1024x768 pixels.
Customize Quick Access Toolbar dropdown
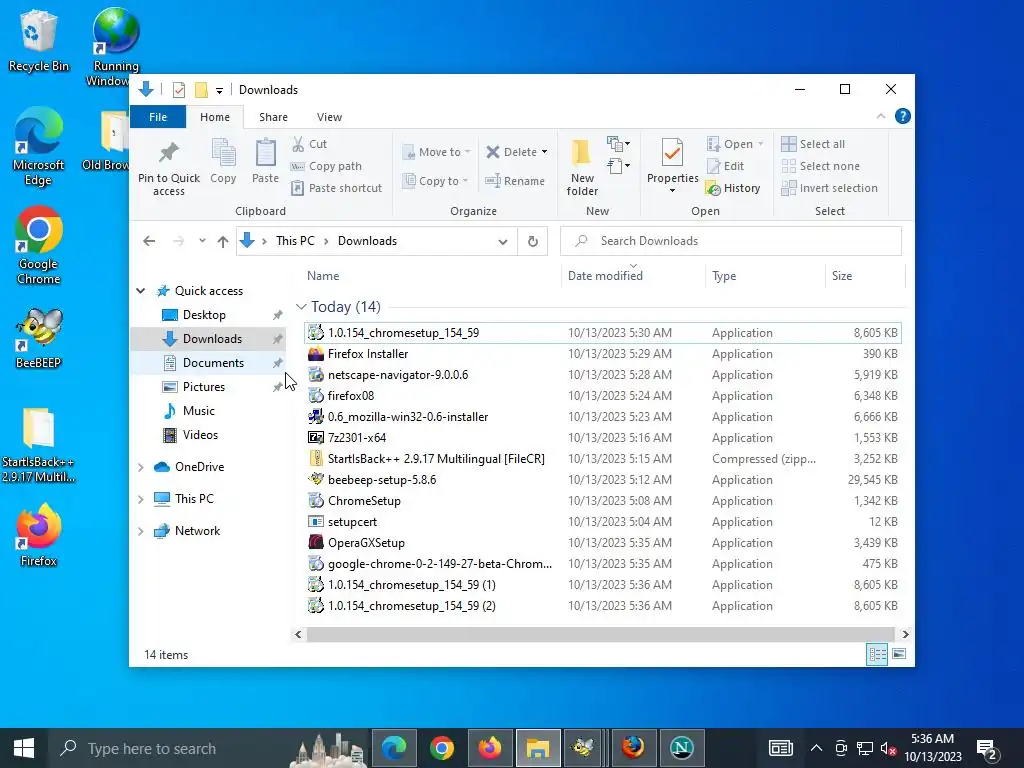219,90
